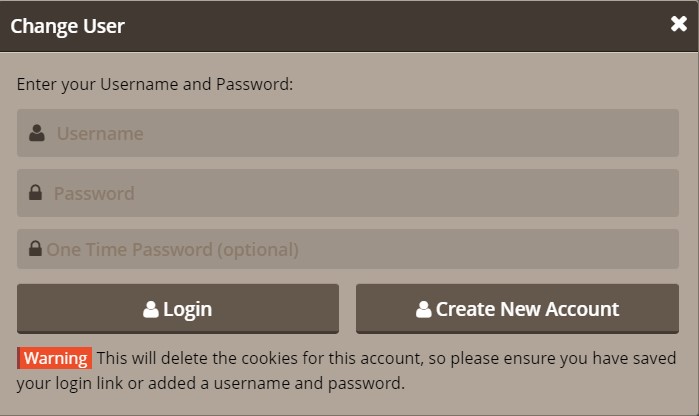Click the orange Warning badge
The width and height of the screenshot is (699, 416).
coord(54,358)
